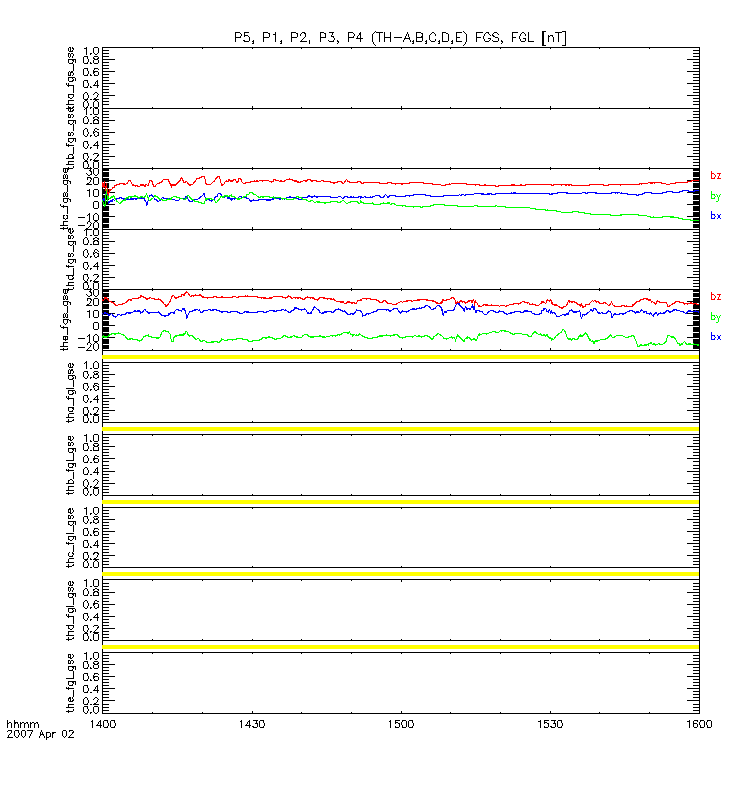This screenshot has height=800, width=750.
Task: Select the the_fgs_gse axis label
Action: tap(65, 320)
